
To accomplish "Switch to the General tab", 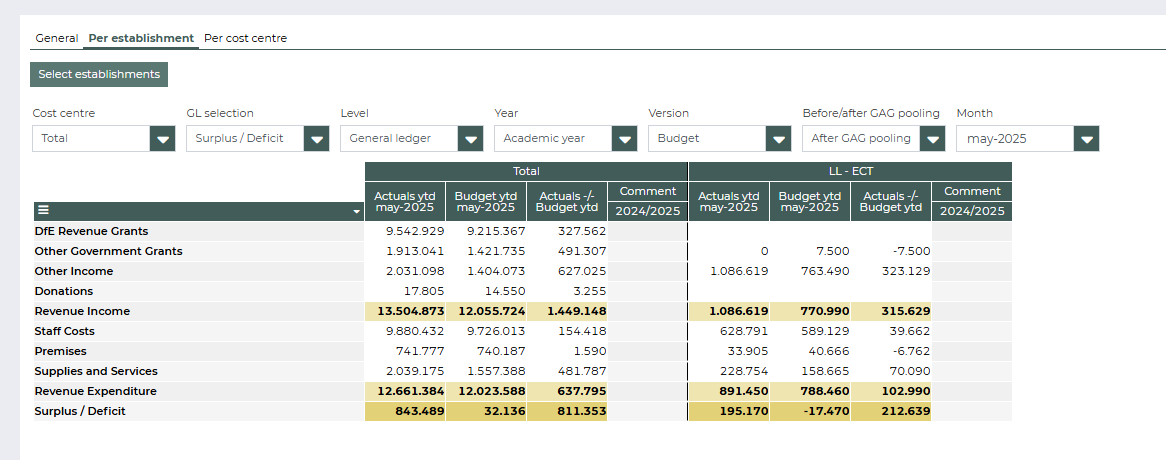I will tap(56, 38).
